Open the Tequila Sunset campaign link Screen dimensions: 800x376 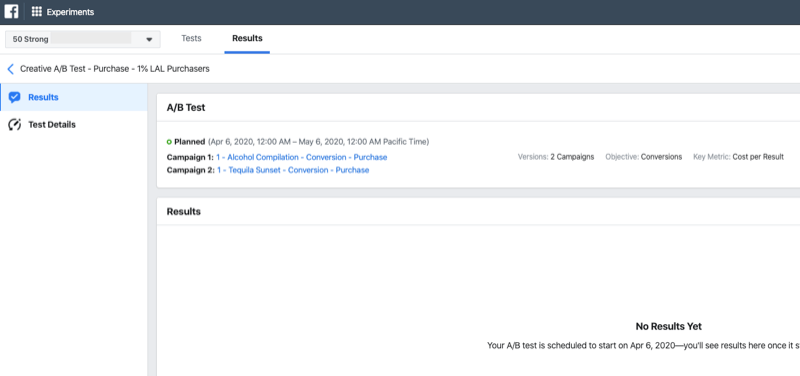[293, 170]
